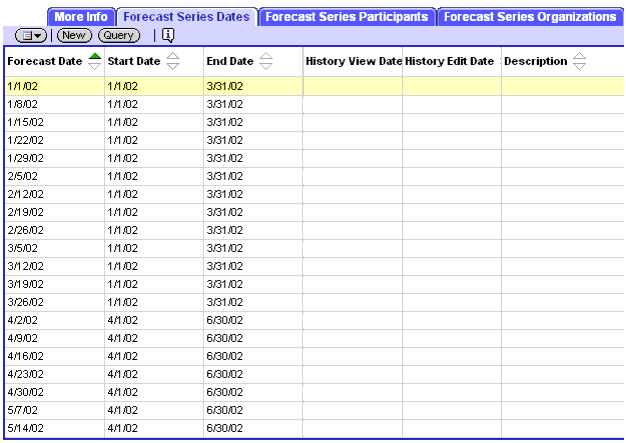Sort by Start Date column arrows
Viewport: 626px width, 443px height.
click(173, 61)
